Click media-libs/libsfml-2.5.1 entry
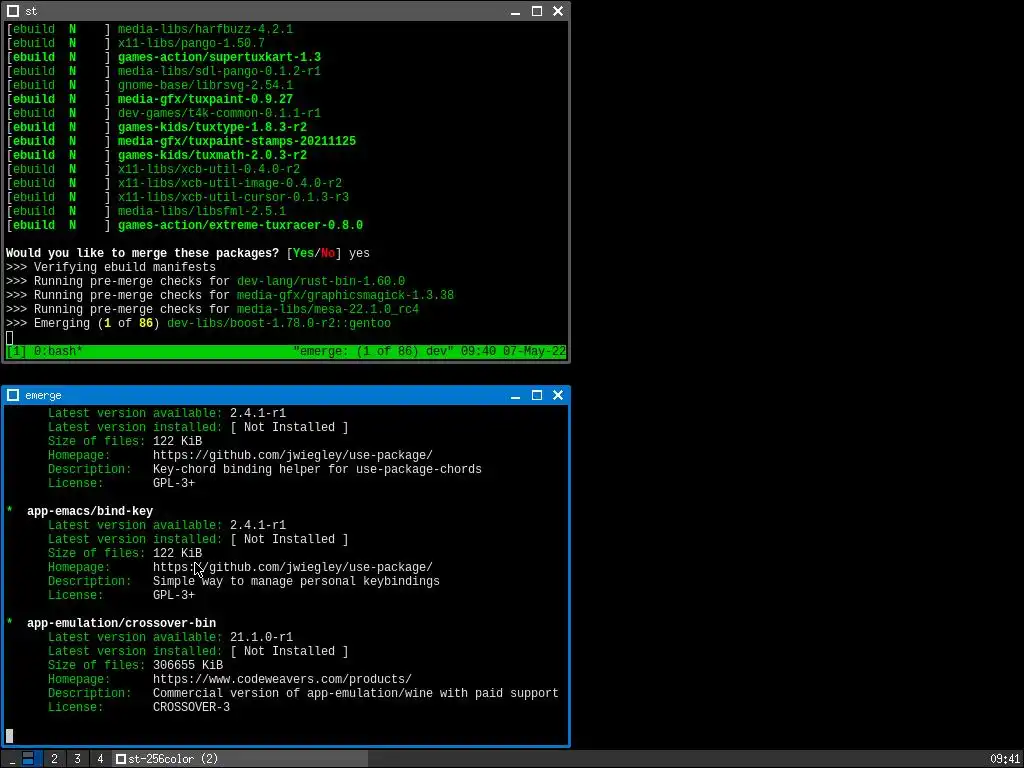 (x=202, y=211)
